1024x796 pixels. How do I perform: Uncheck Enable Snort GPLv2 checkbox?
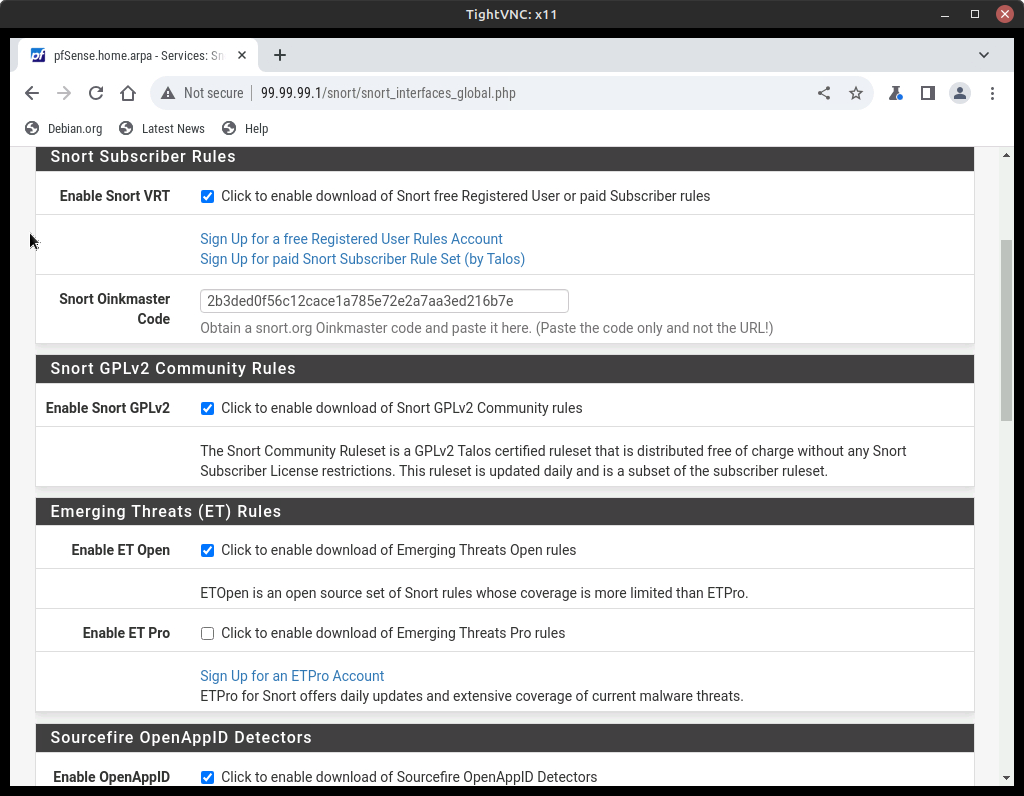(x=207, y=409)
